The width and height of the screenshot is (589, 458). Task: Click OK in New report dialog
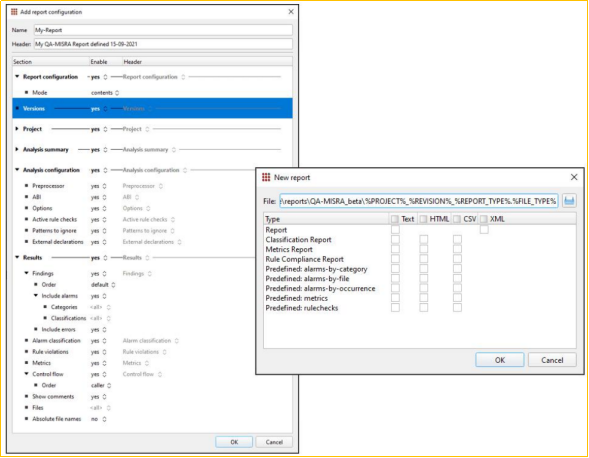pos(500,360)
